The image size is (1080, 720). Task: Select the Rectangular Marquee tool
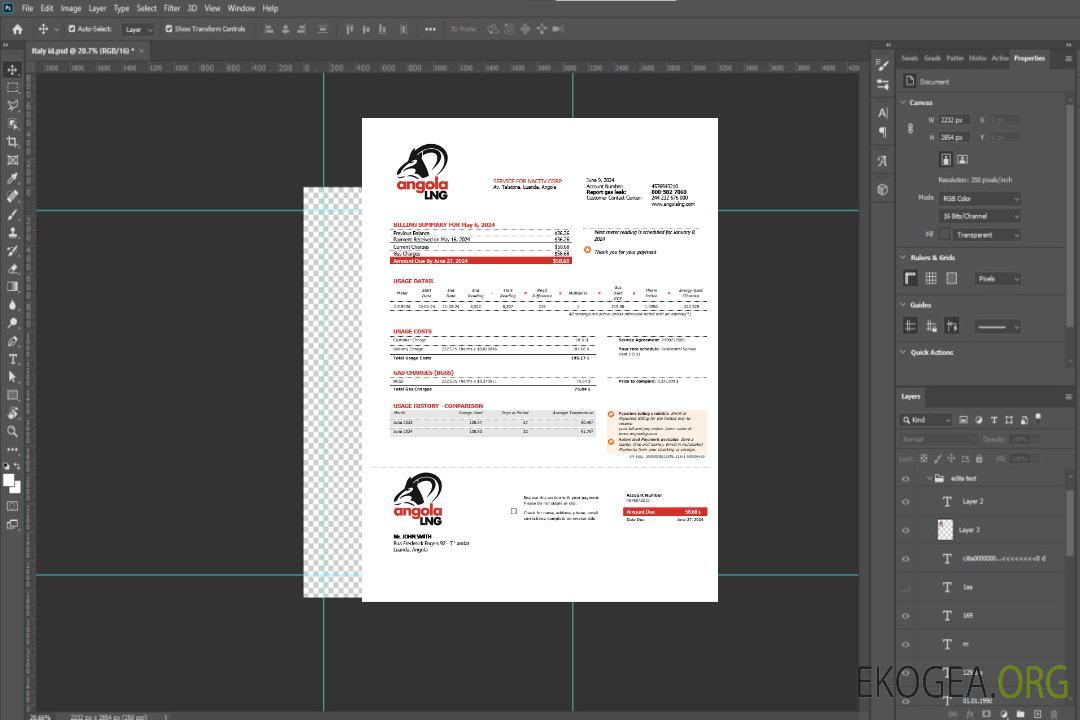pos(13,88)
